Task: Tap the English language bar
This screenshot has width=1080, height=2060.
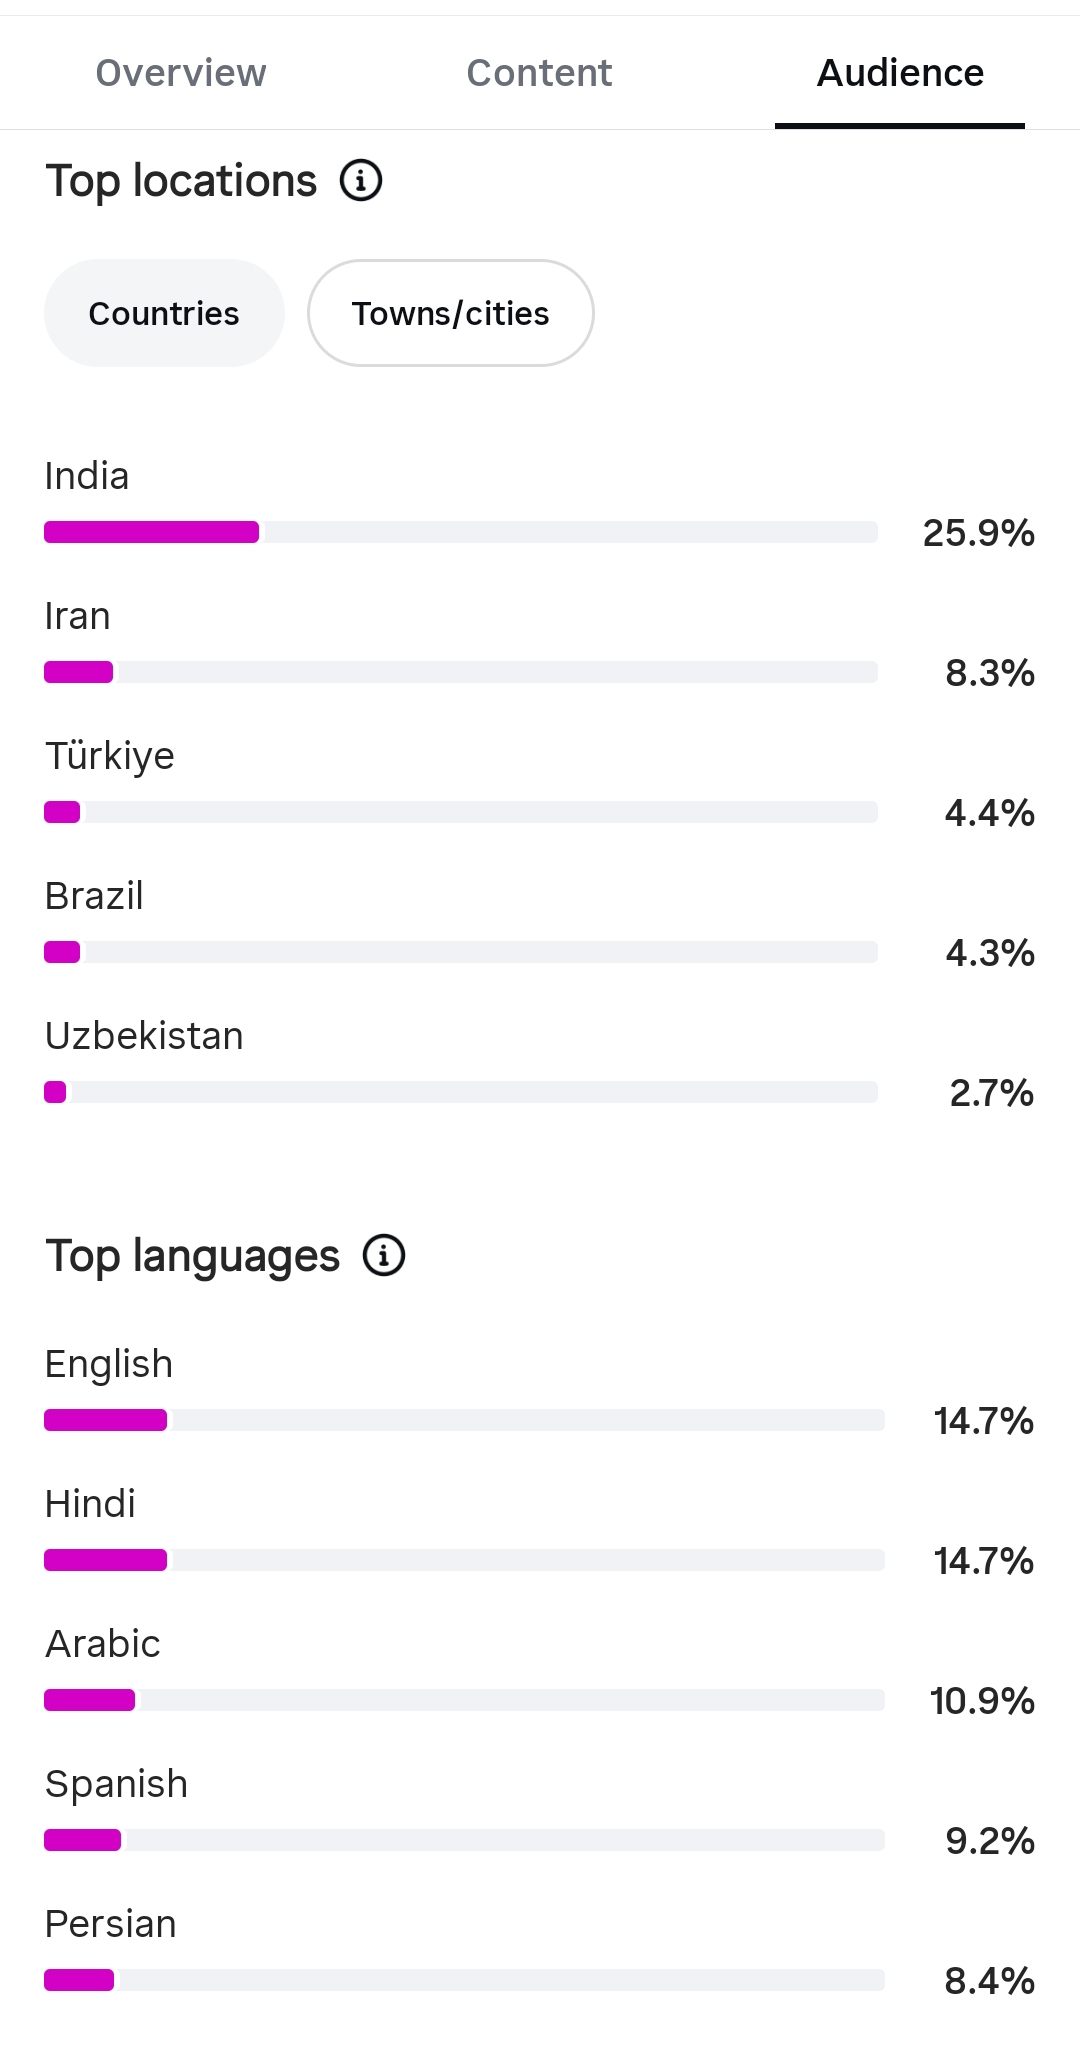Action: point(464,1420)
